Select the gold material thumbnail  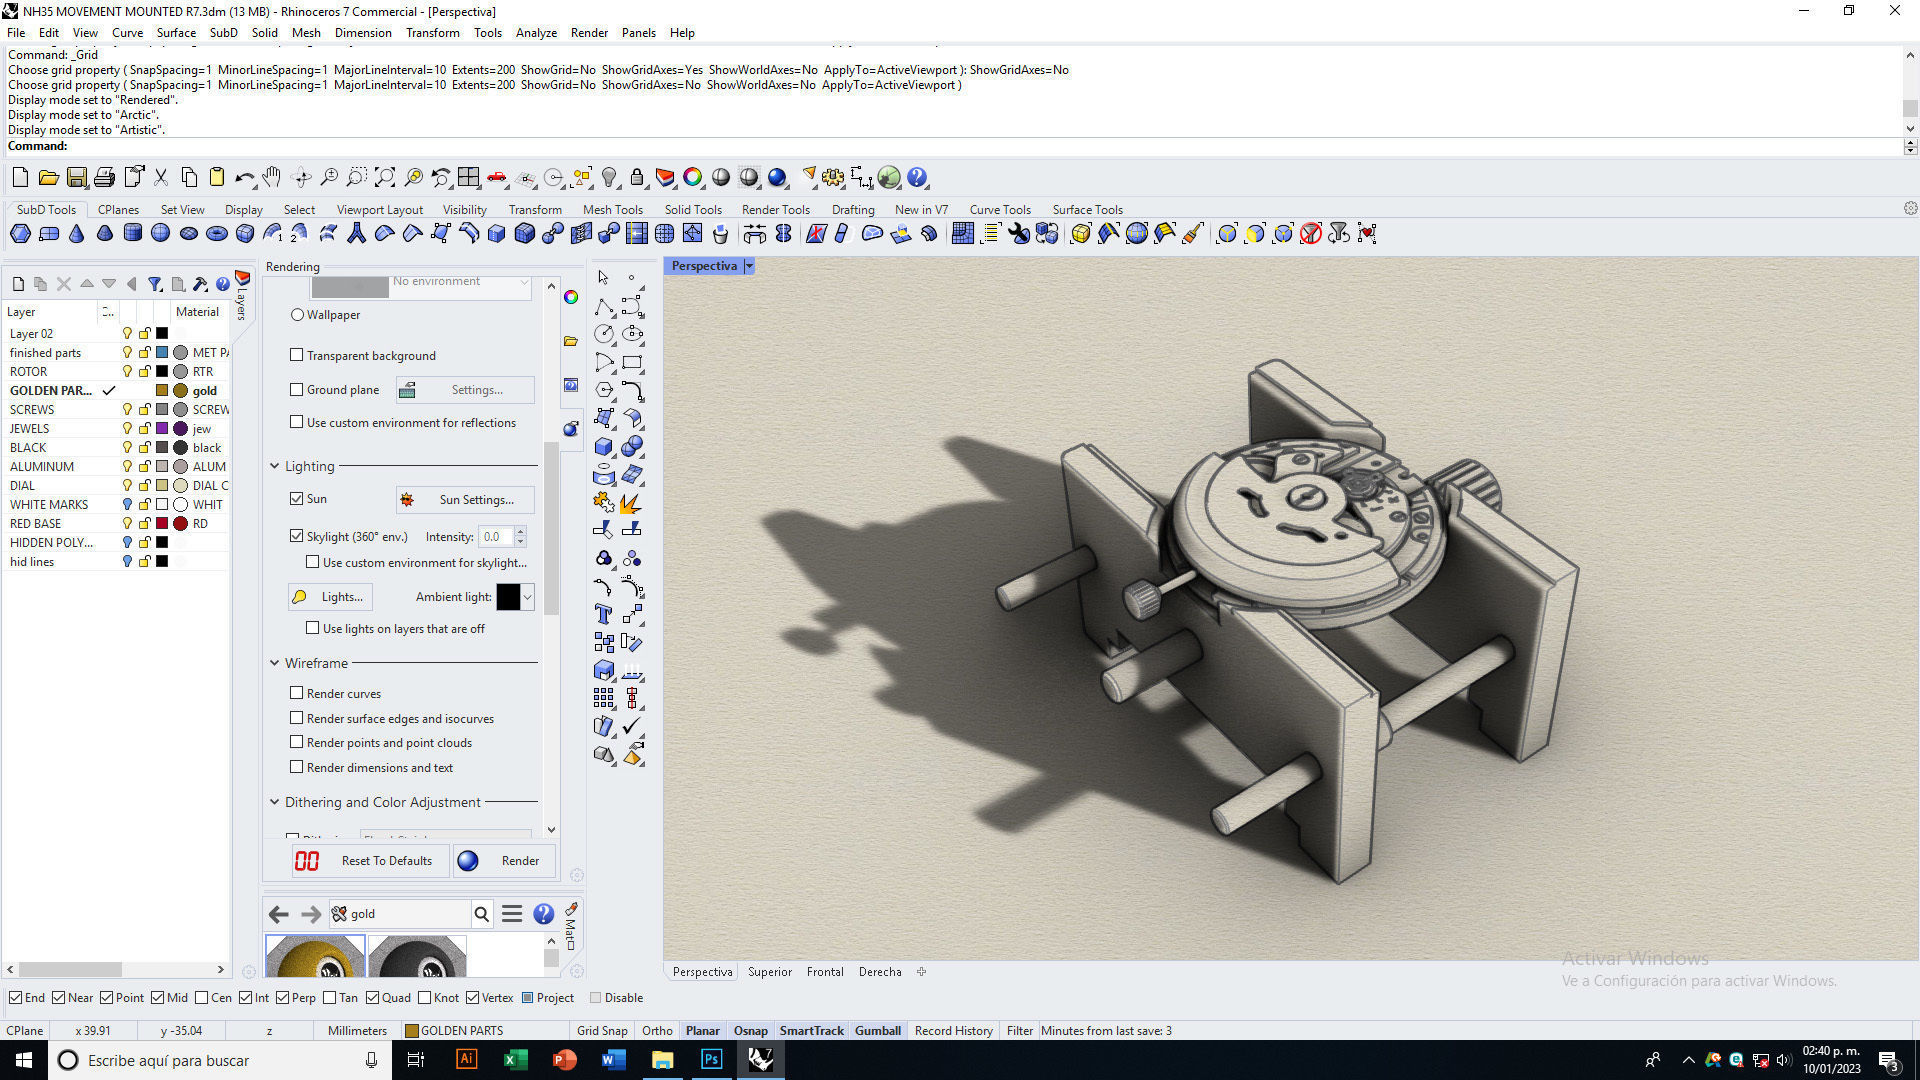(x=315, y=956)
